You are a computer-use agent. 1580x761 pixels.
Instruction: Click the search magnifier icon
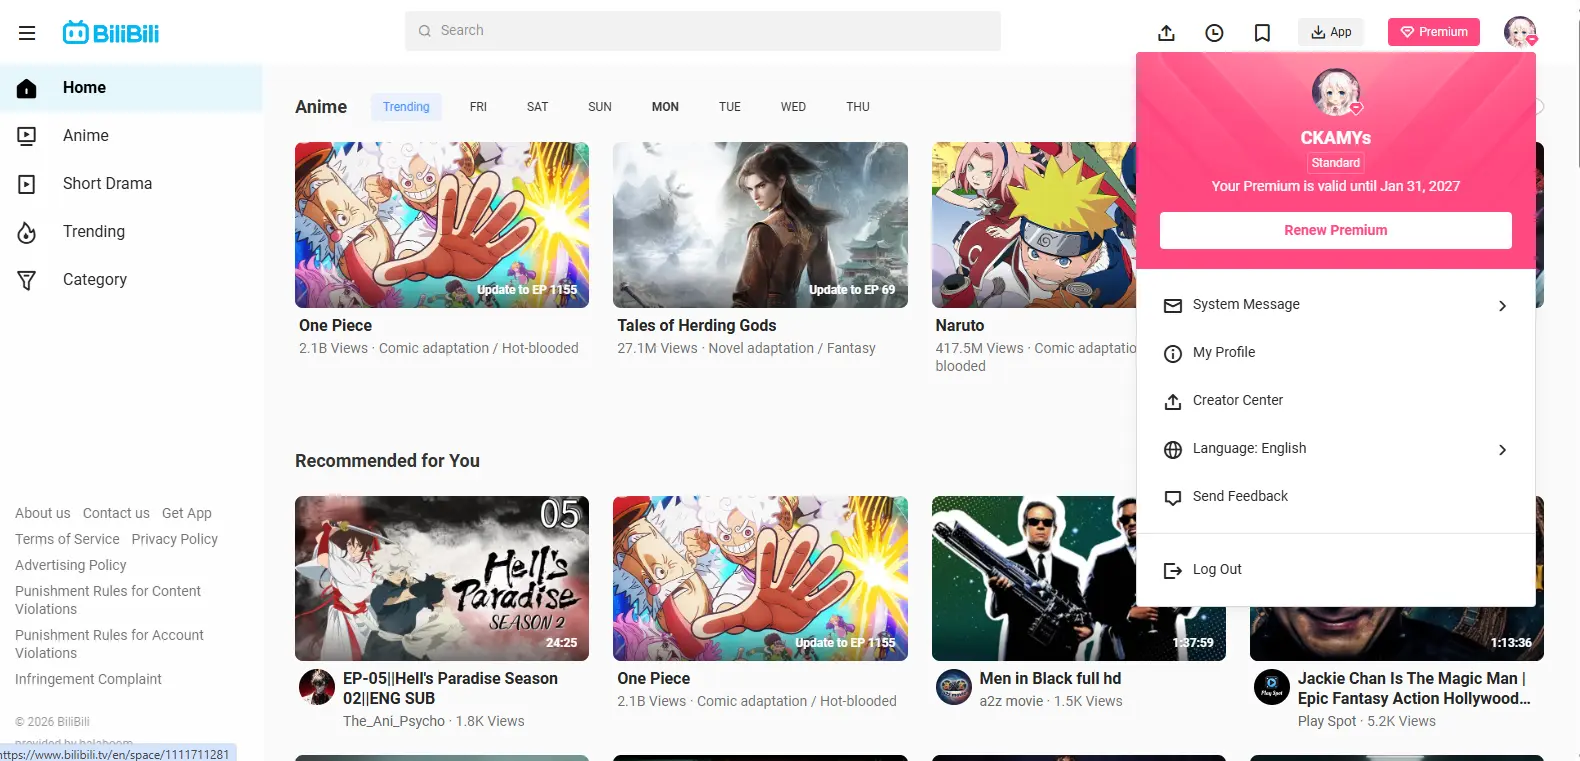(x=425, y=31)
